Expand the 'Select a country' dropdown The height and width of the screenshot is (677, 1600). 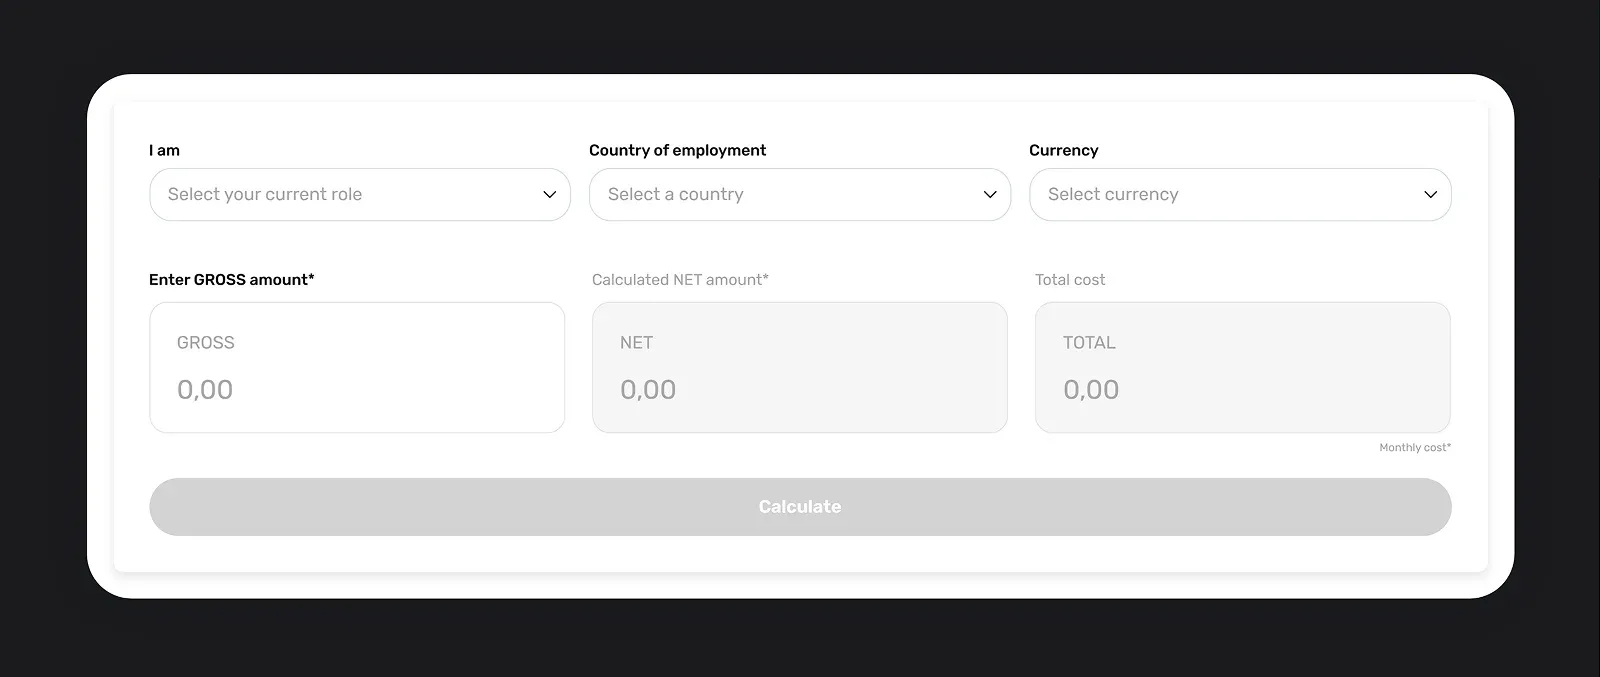point(780,195)
